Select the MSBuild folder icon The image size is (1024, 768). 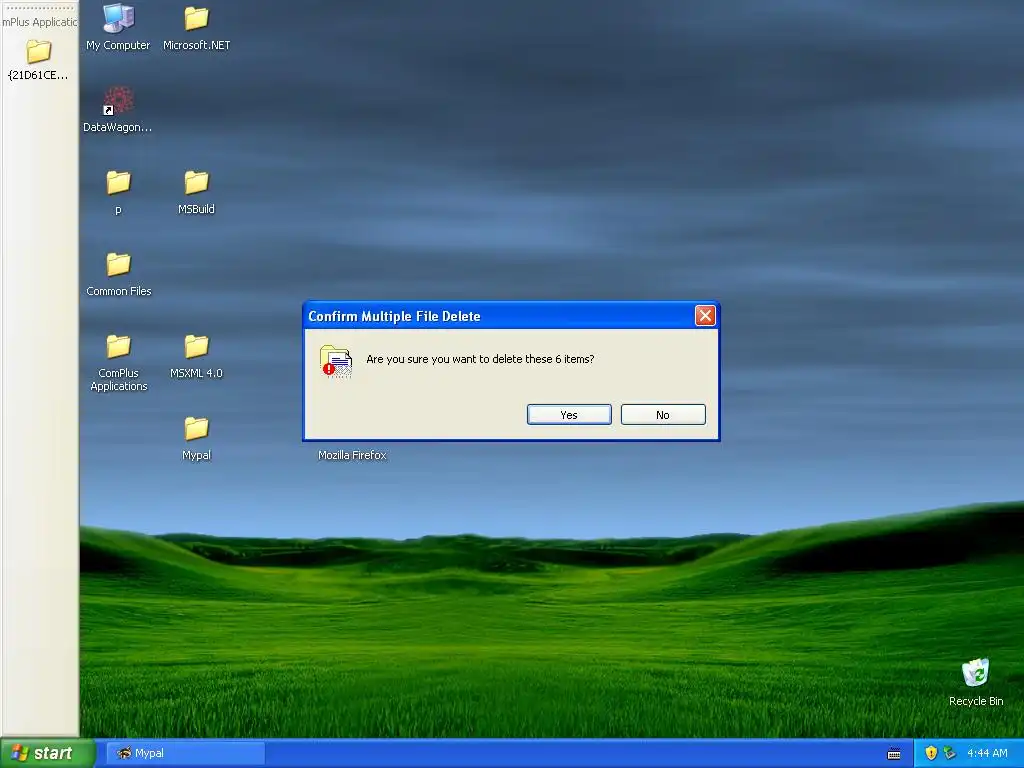click(x=196, y=192)
